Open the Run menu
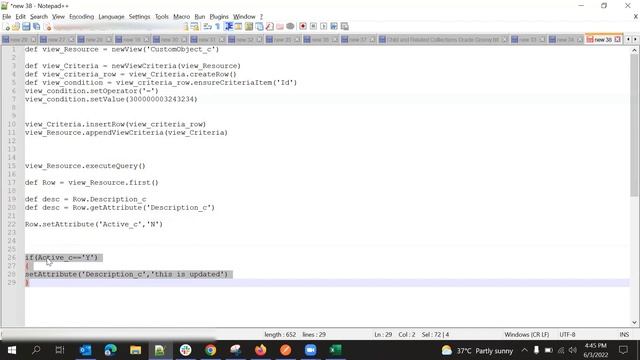 coord(200,17)
